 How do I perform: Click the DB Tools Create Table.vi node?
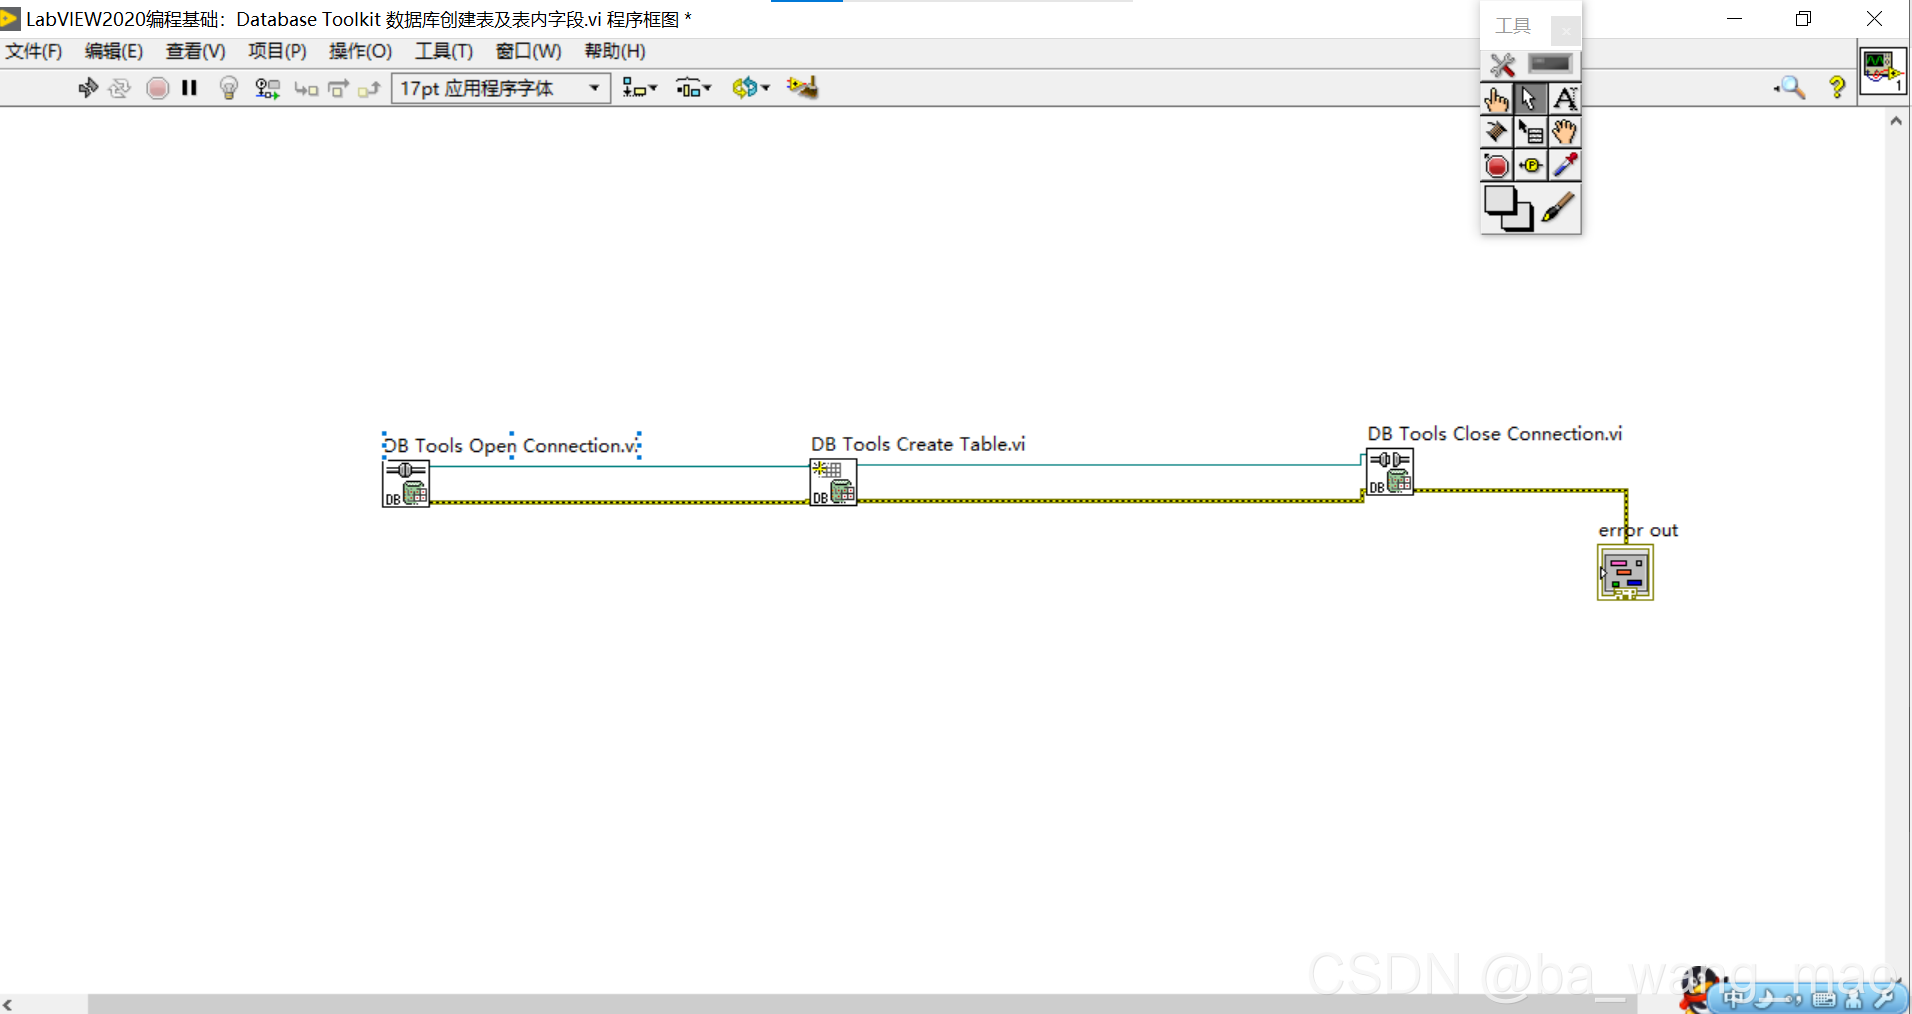(x=833, y=482)
